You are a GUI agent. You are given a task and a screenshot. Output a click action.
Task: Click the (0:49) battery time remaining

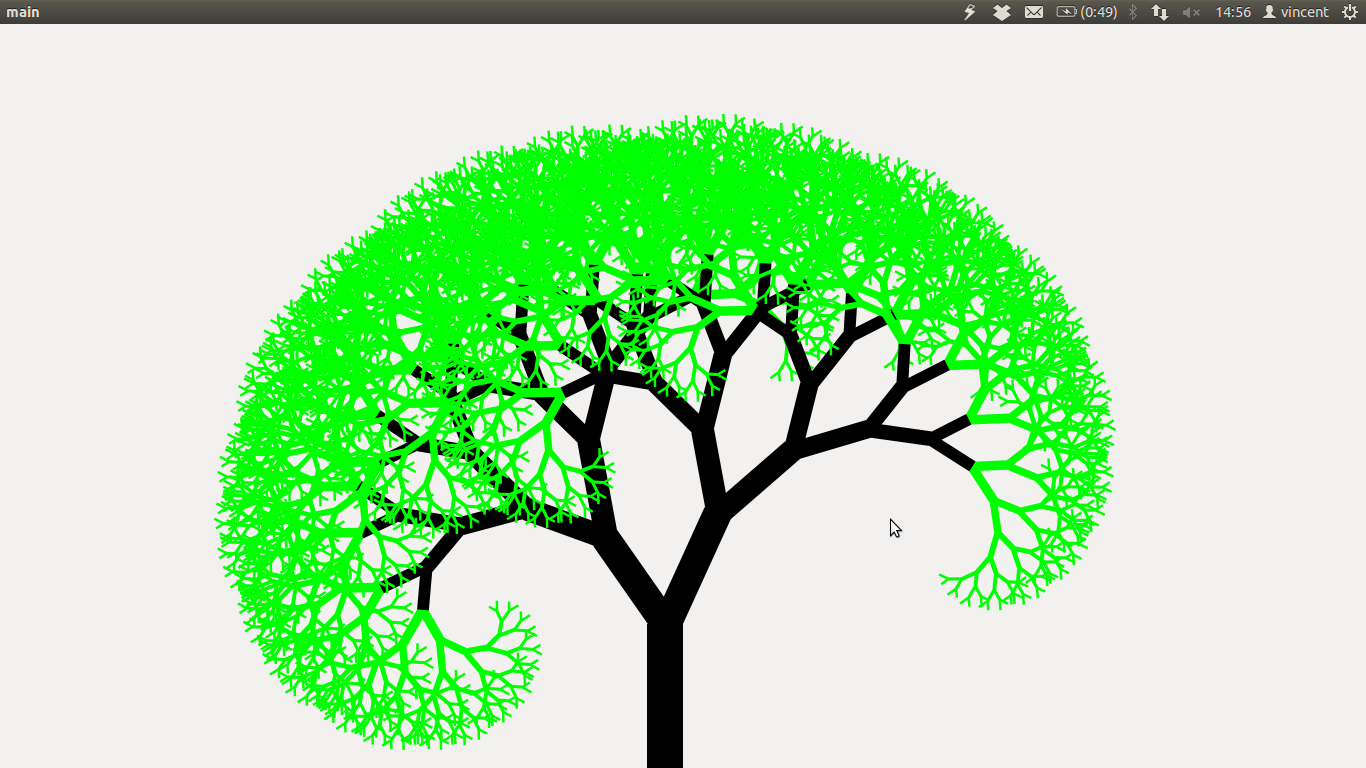coord(1099,12)
